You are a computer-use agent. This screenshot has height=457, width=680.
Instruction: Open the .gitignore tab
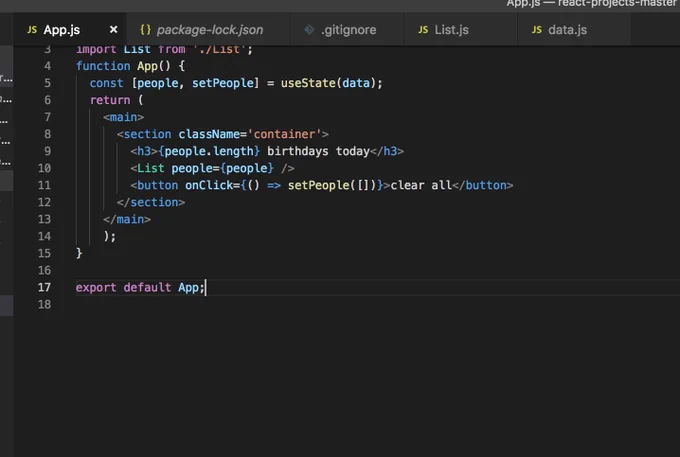[x=348, y=29]
